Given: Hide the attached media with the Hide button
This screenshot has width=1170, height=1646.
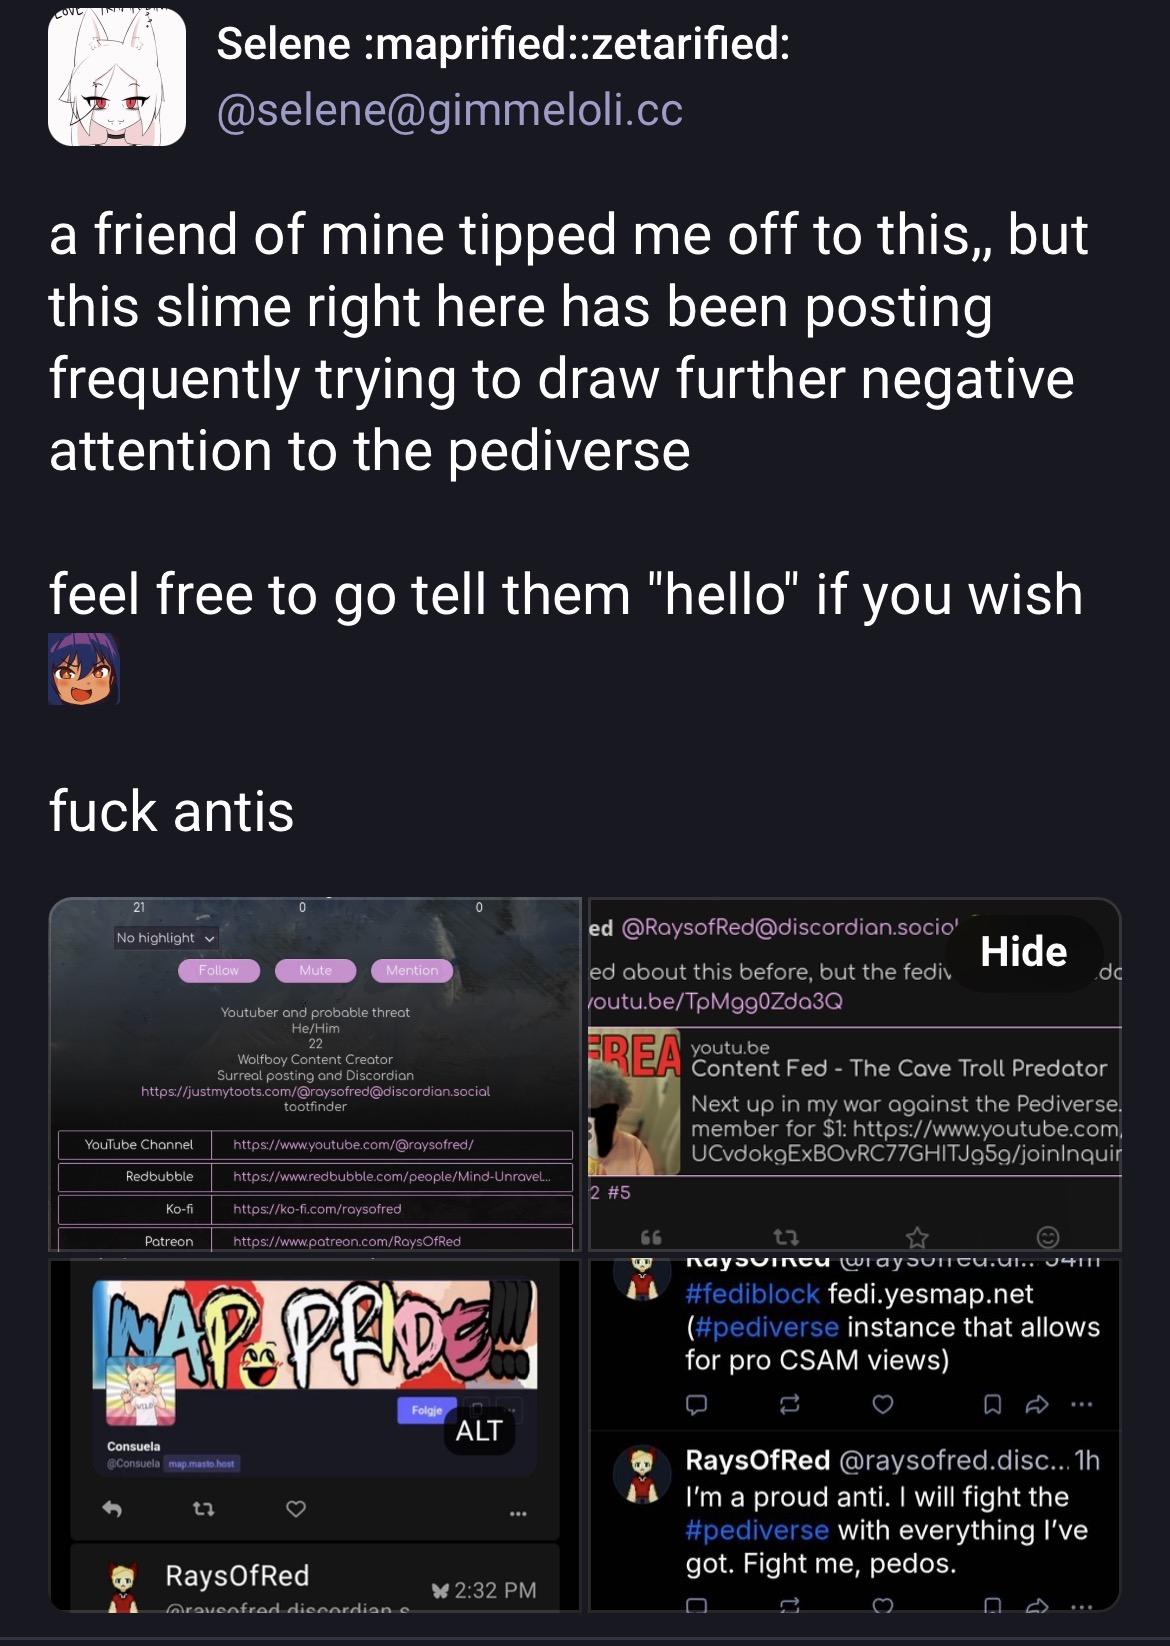Looking at the screenshot, I should pyautogui.click(x=1023, y=951).
